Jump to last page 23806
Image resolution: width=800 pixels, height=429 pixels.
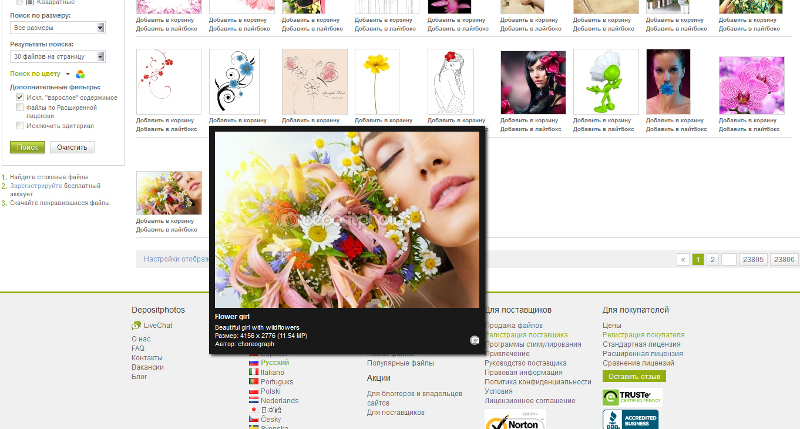point(784,260)
